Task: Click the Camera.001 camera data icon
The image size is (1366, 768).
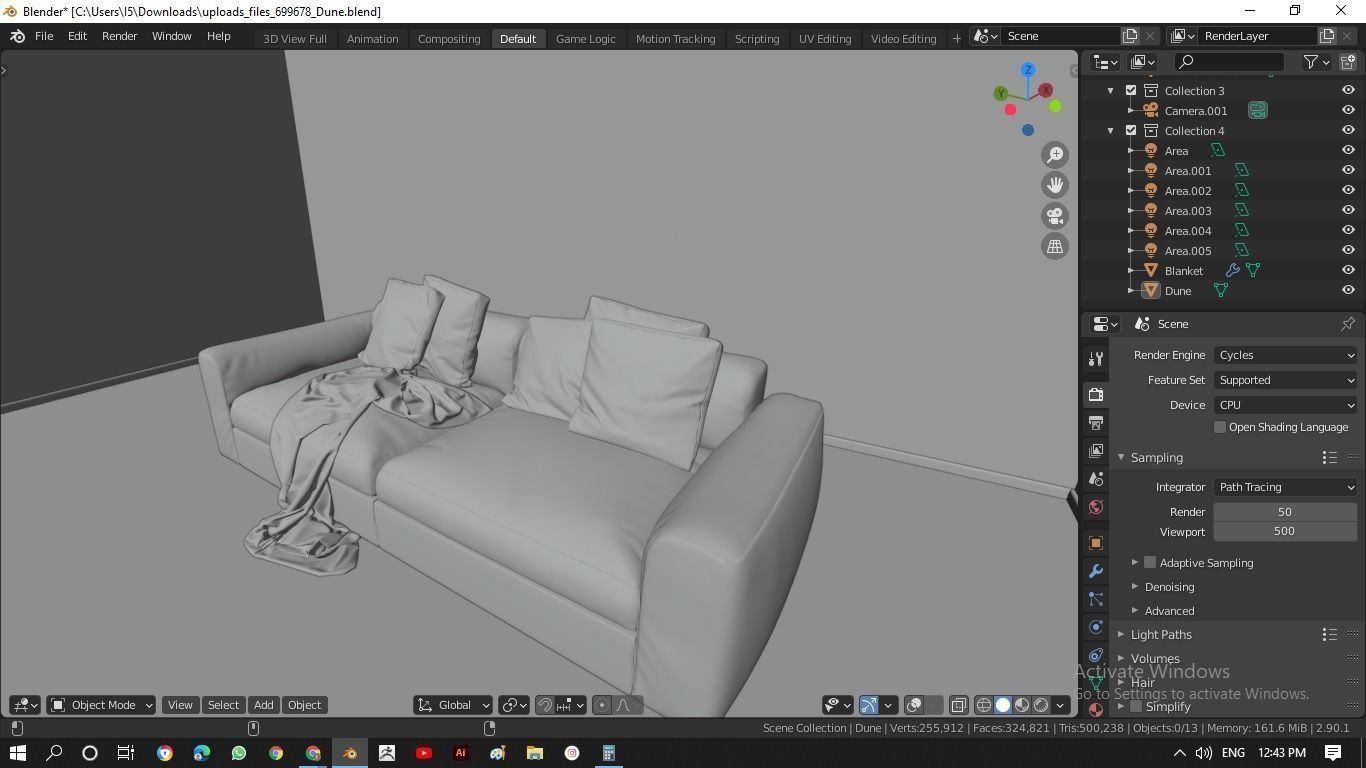Action: point(1258,110)
